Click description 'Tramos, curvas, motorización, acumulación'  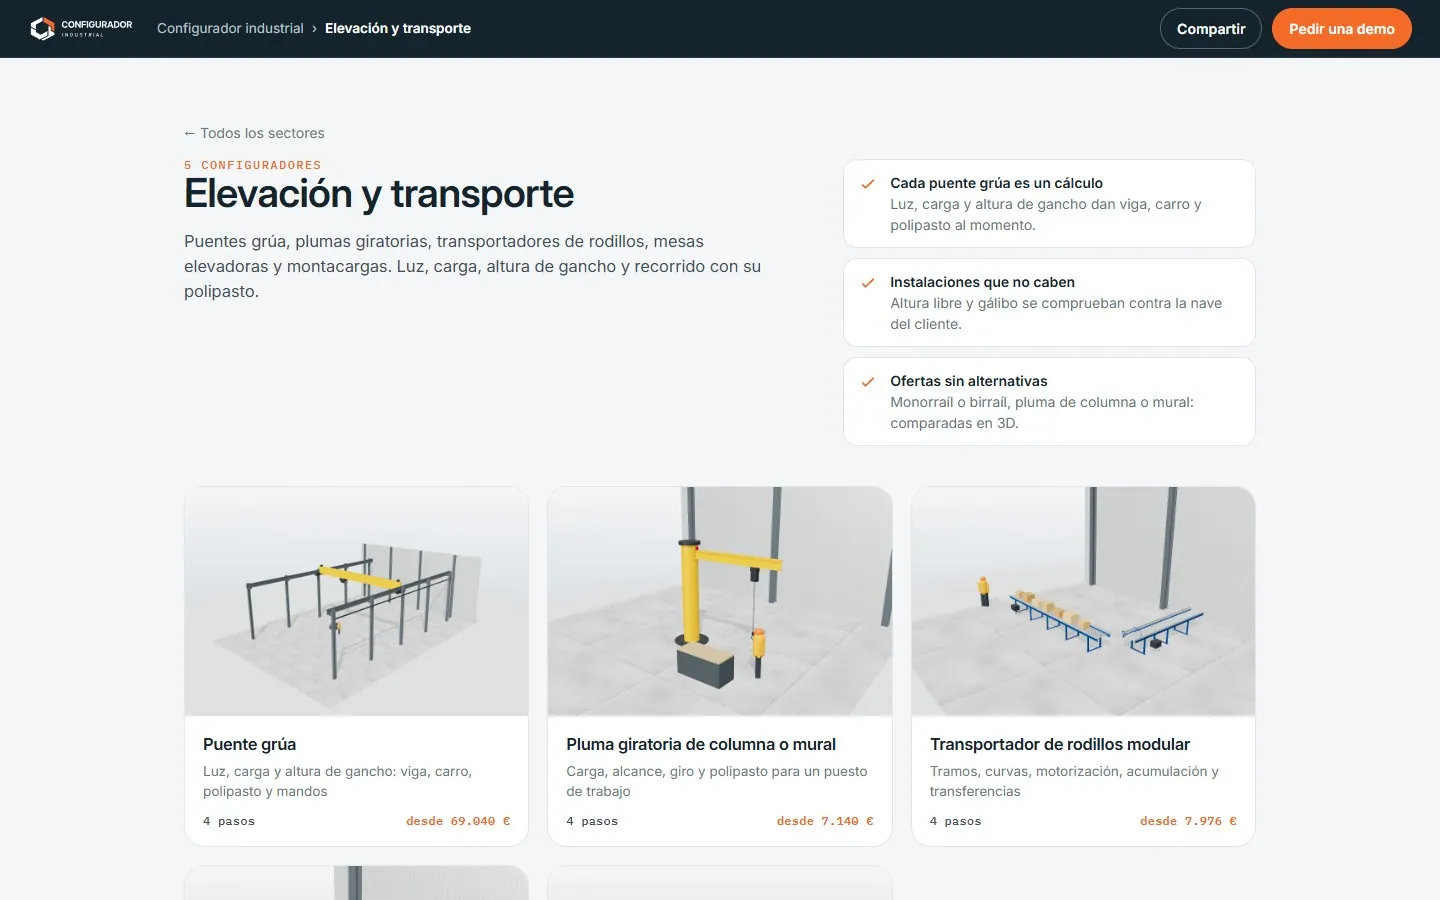[1075, 781]
